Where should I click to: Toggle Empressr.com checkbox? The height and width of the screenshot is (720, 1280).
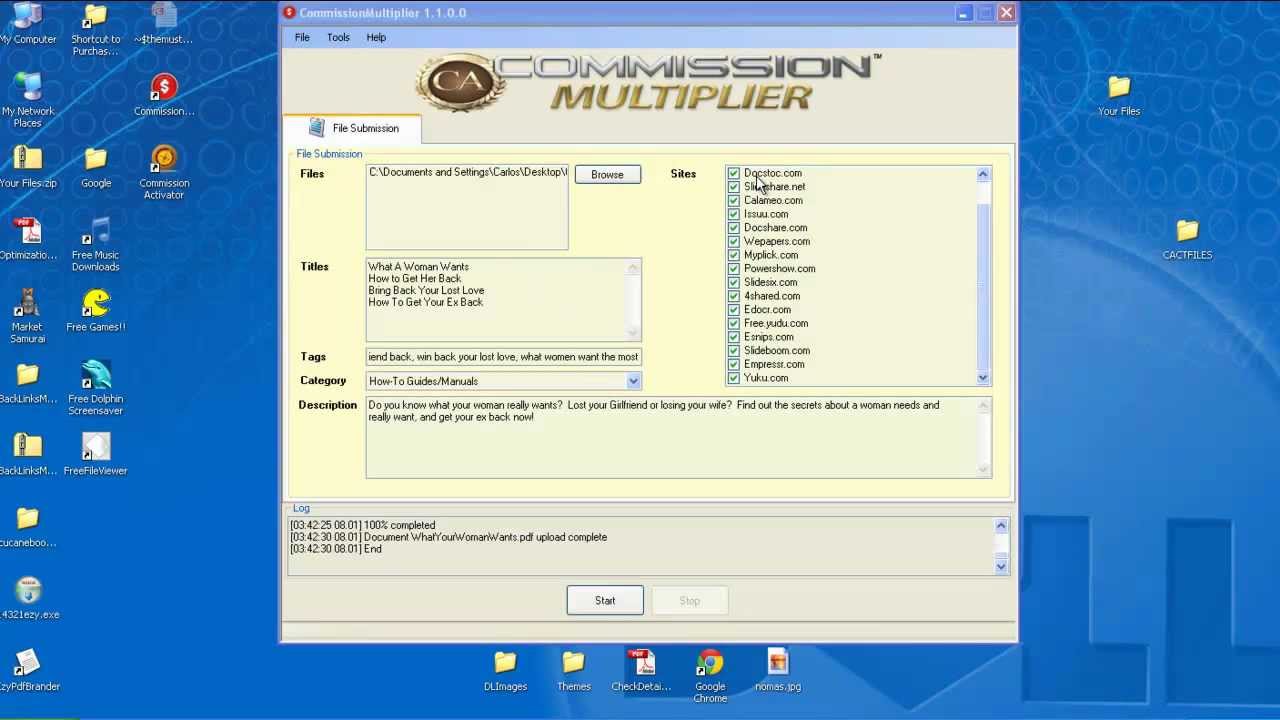(734, 364)
